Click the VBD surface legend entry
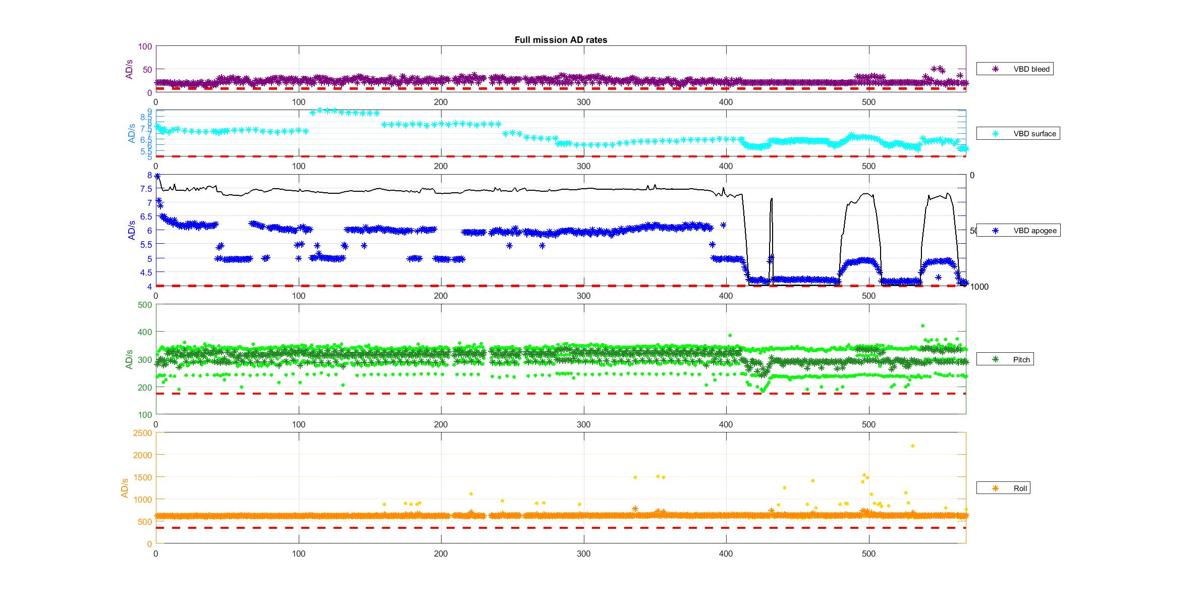The image size is (1200, 611). tap(1018, 133)
